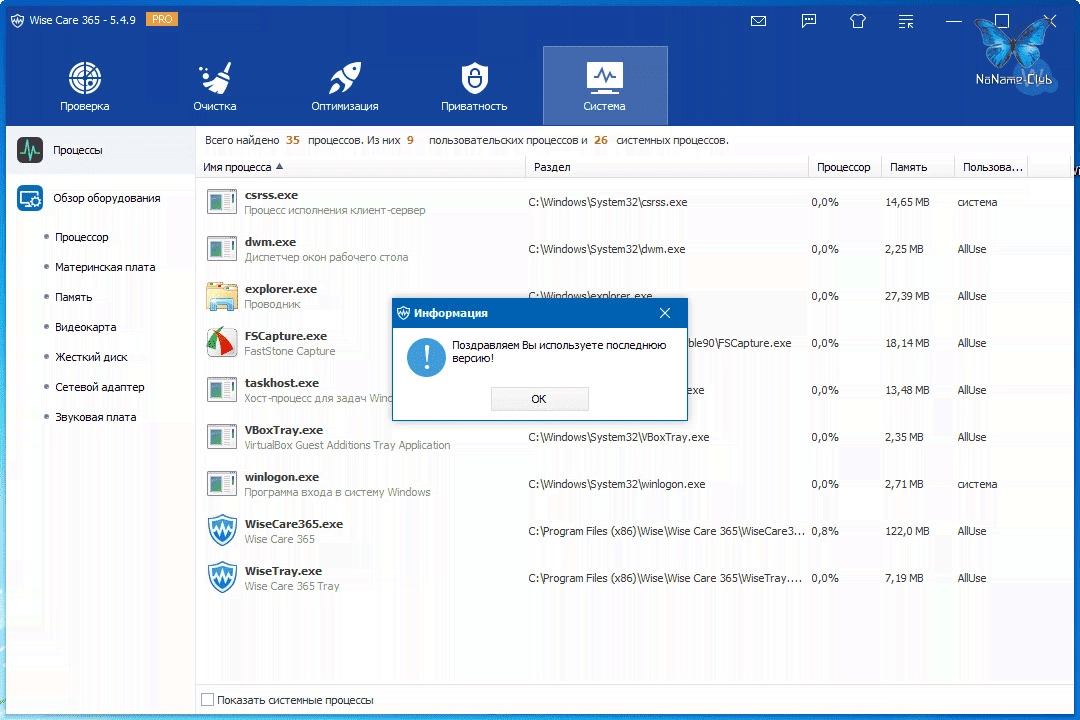The height and width of the screenshot is (720, 1080).
Task: Enable Показать системные процессы checkbox
Action: pyautogui.click(x=207, y=699)
